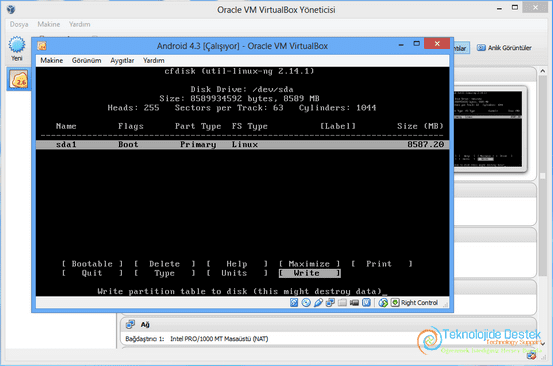Click the Right Control host key label

click(x=419, y=303)
